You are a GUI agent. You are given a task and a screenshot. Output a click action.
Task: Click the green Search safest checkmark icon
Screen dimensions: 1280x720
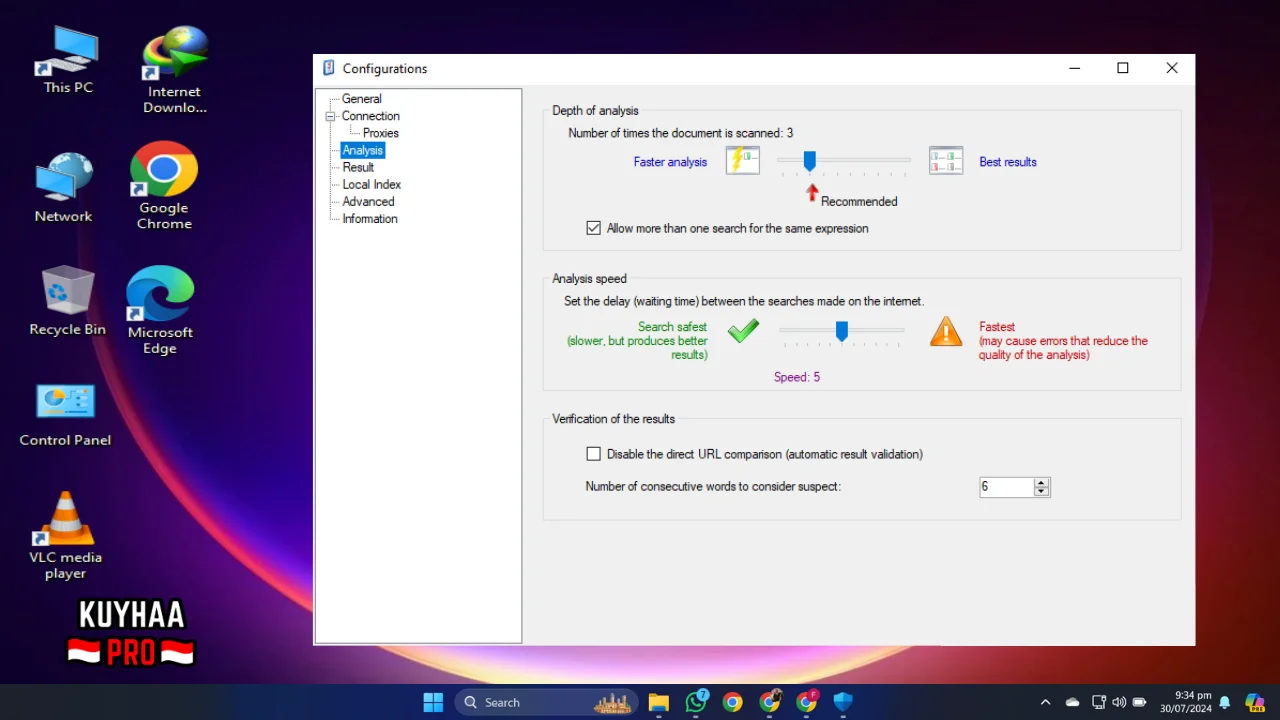pos(743,330)
